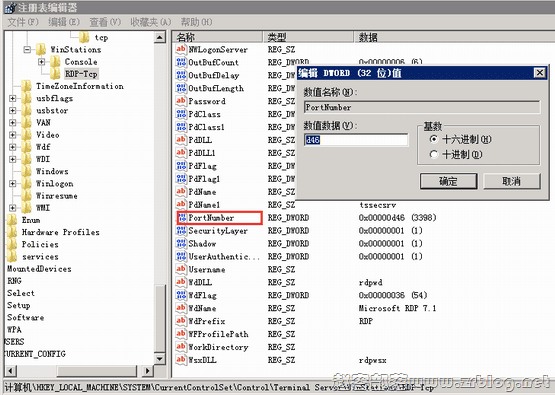Confirm with the 确定 button

point(448,181)
